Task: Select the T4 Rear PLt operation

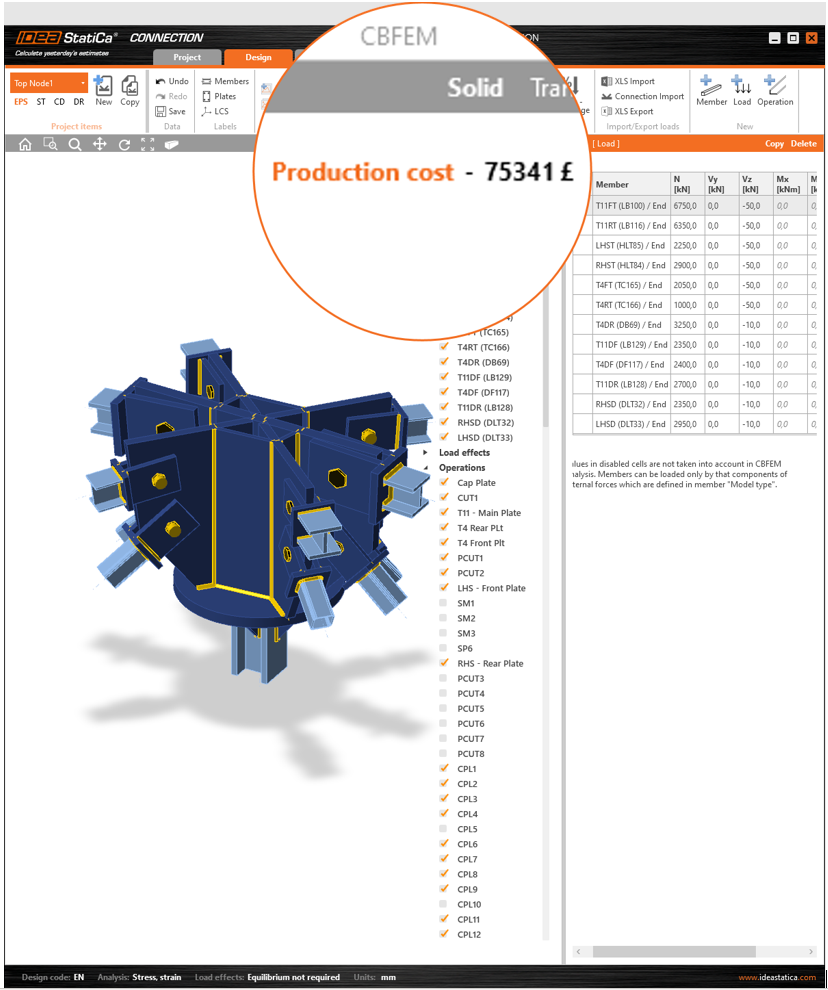Action: tap(480, 528)
